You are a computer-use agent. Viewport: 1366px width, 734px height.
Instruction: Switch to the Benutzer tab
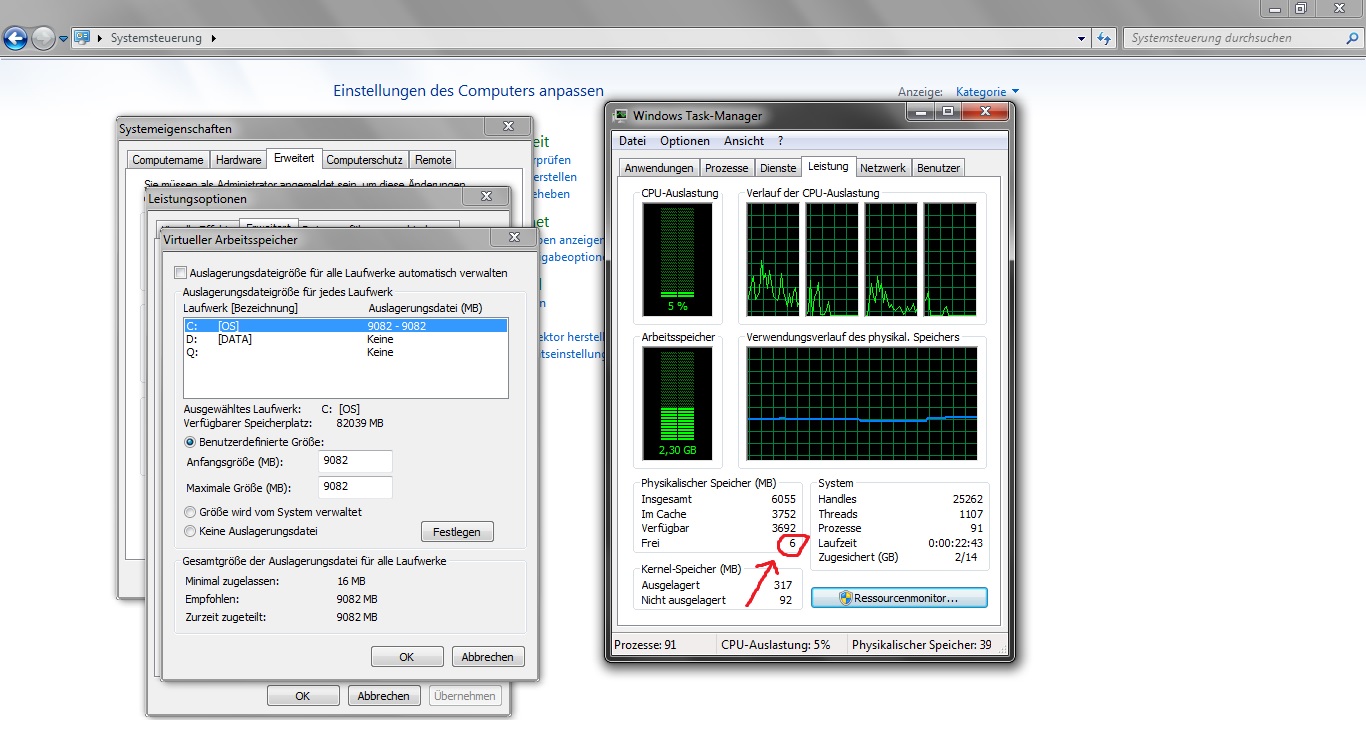[x=938, y=168]
